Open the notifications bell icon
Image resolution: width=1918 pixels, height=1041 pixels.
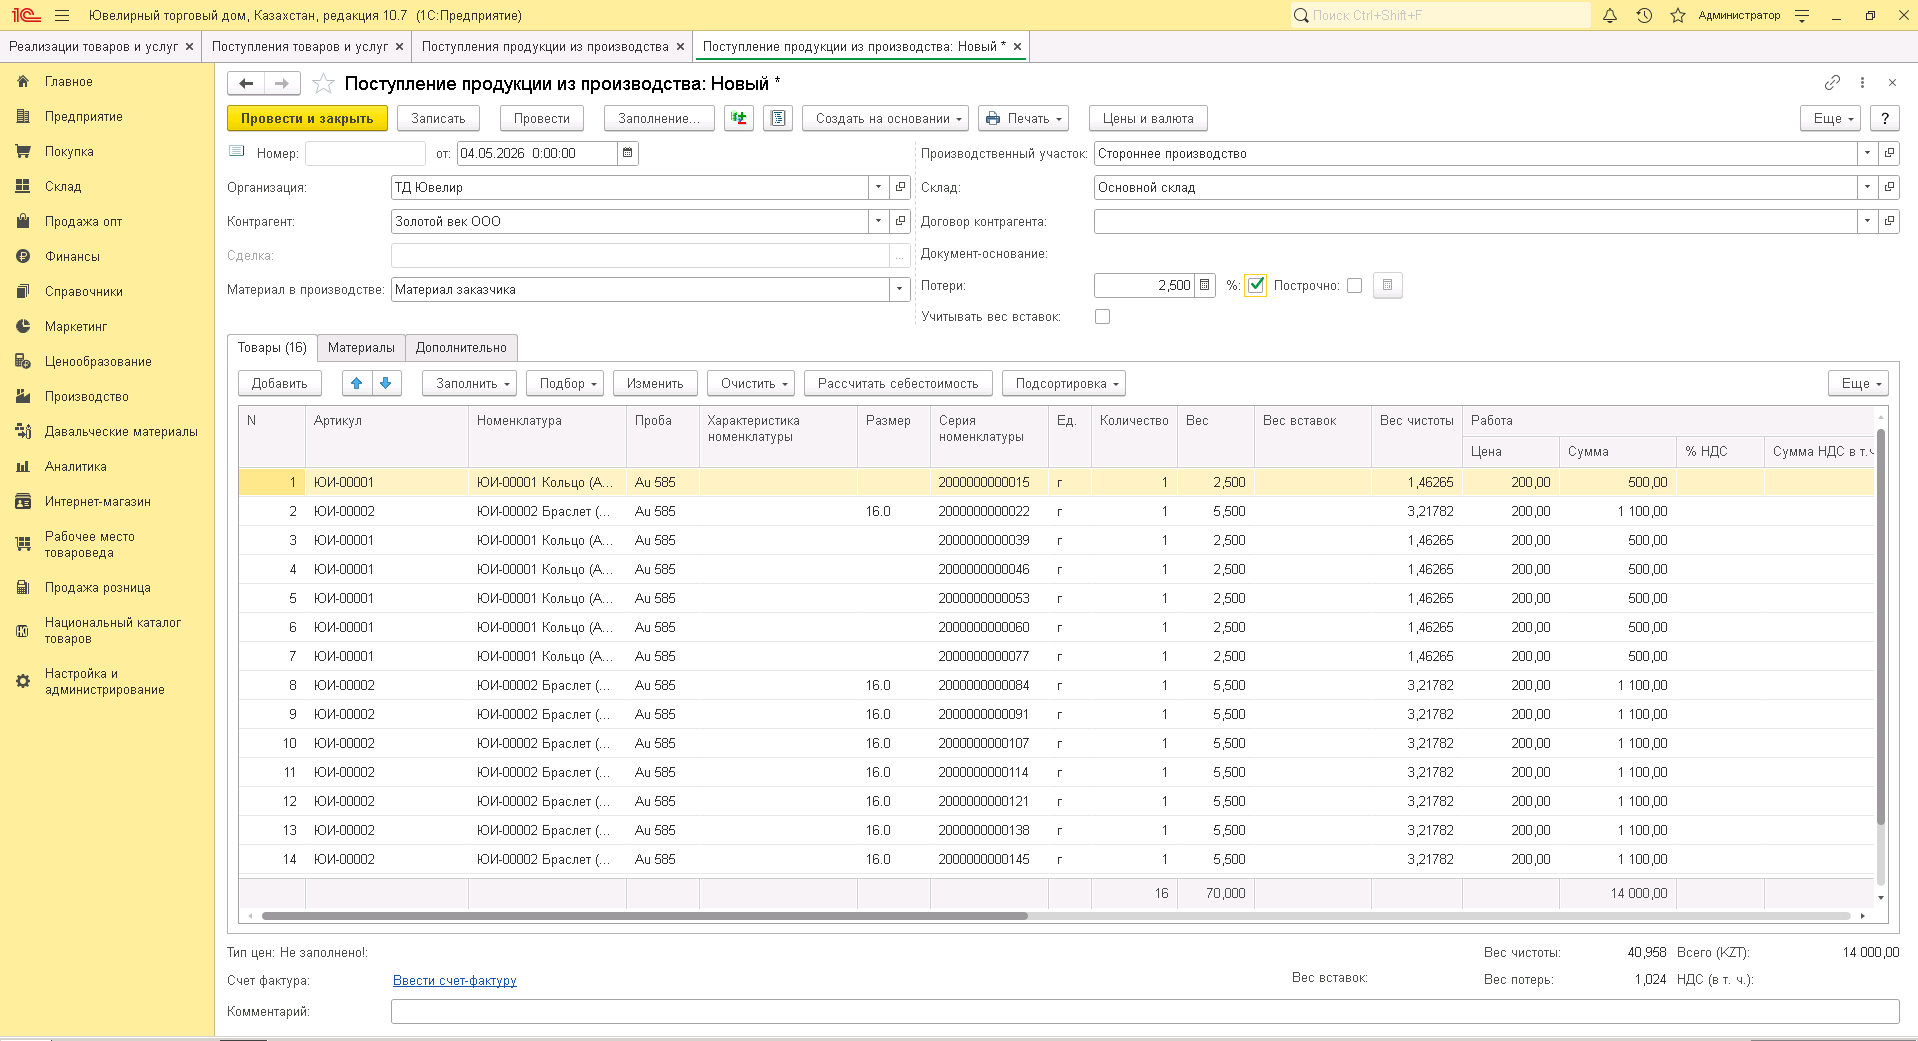(1610, 15)
